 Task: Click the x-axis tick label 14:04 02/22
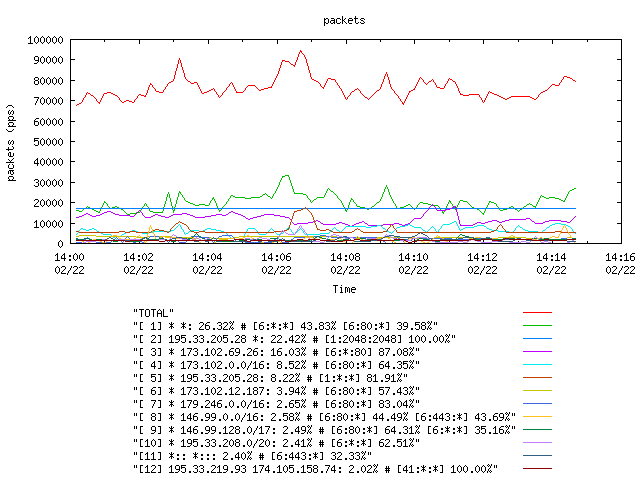pyautogui.click(x=207, y=264)
